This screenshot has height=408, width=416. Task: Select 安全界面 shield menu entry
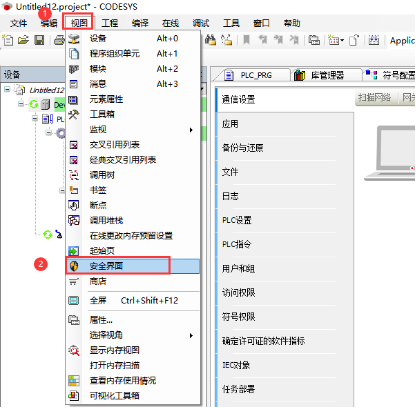[x=133, y=266]
